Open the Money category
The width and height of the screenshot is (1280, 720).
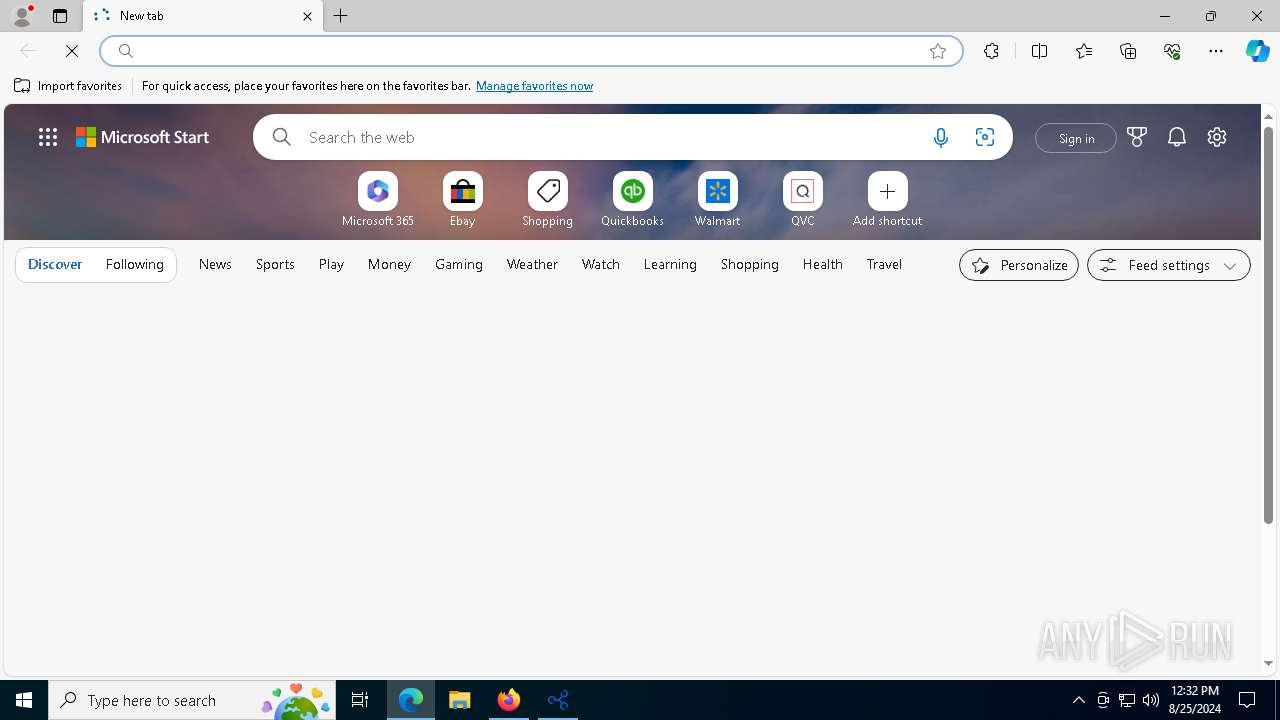point(389,264)
